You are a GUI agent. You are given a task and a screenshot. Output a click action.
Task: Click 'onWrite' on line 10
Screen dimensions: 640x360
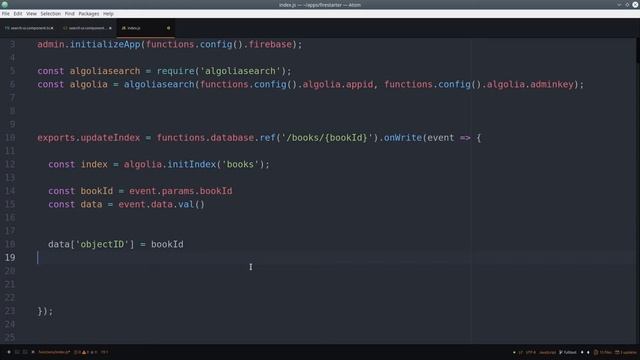tap(402, 138)
